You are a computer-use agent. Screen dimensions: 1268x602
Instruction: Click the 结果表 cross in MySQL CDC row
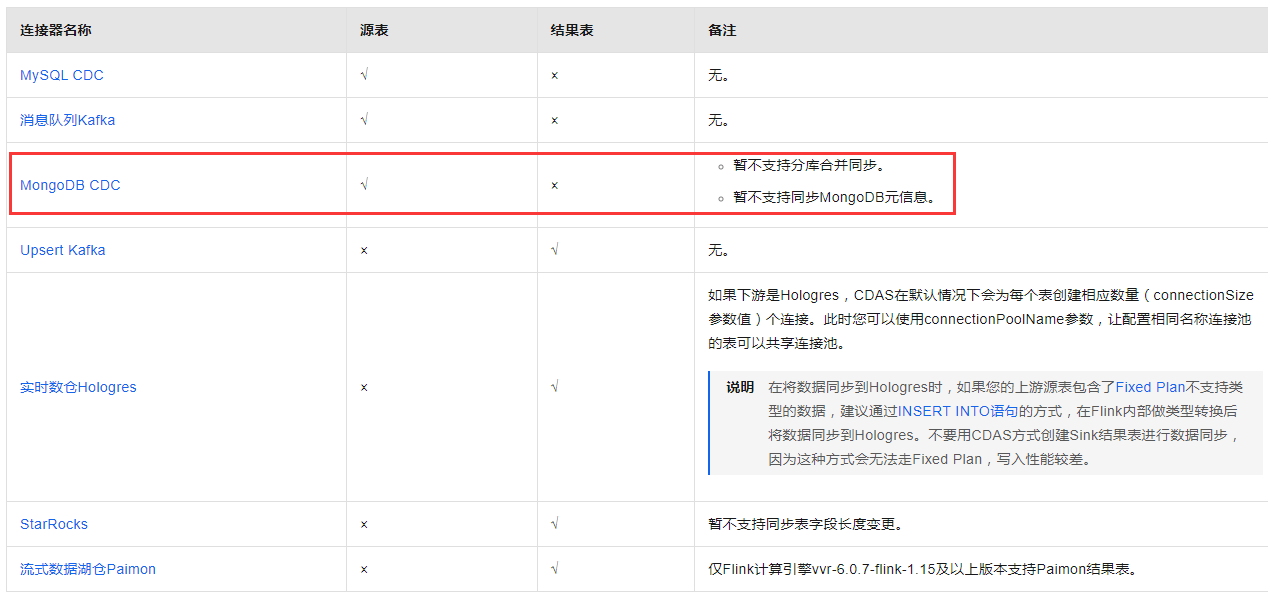[554, 76]
